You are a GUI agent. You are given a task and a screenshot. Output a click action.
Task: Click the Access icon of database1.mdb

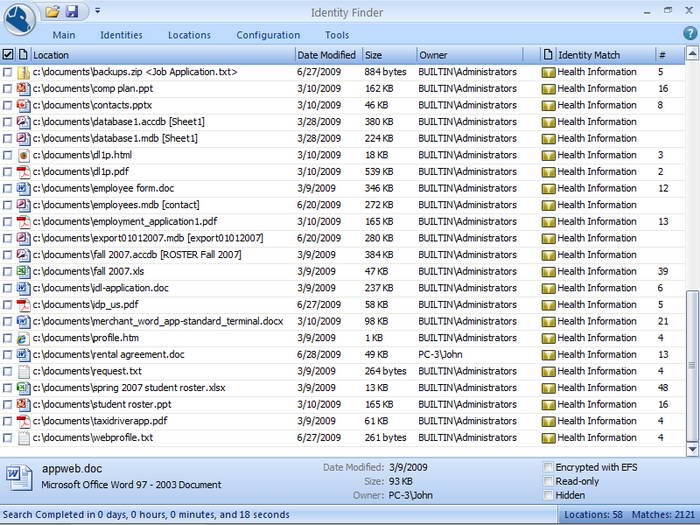23,138
